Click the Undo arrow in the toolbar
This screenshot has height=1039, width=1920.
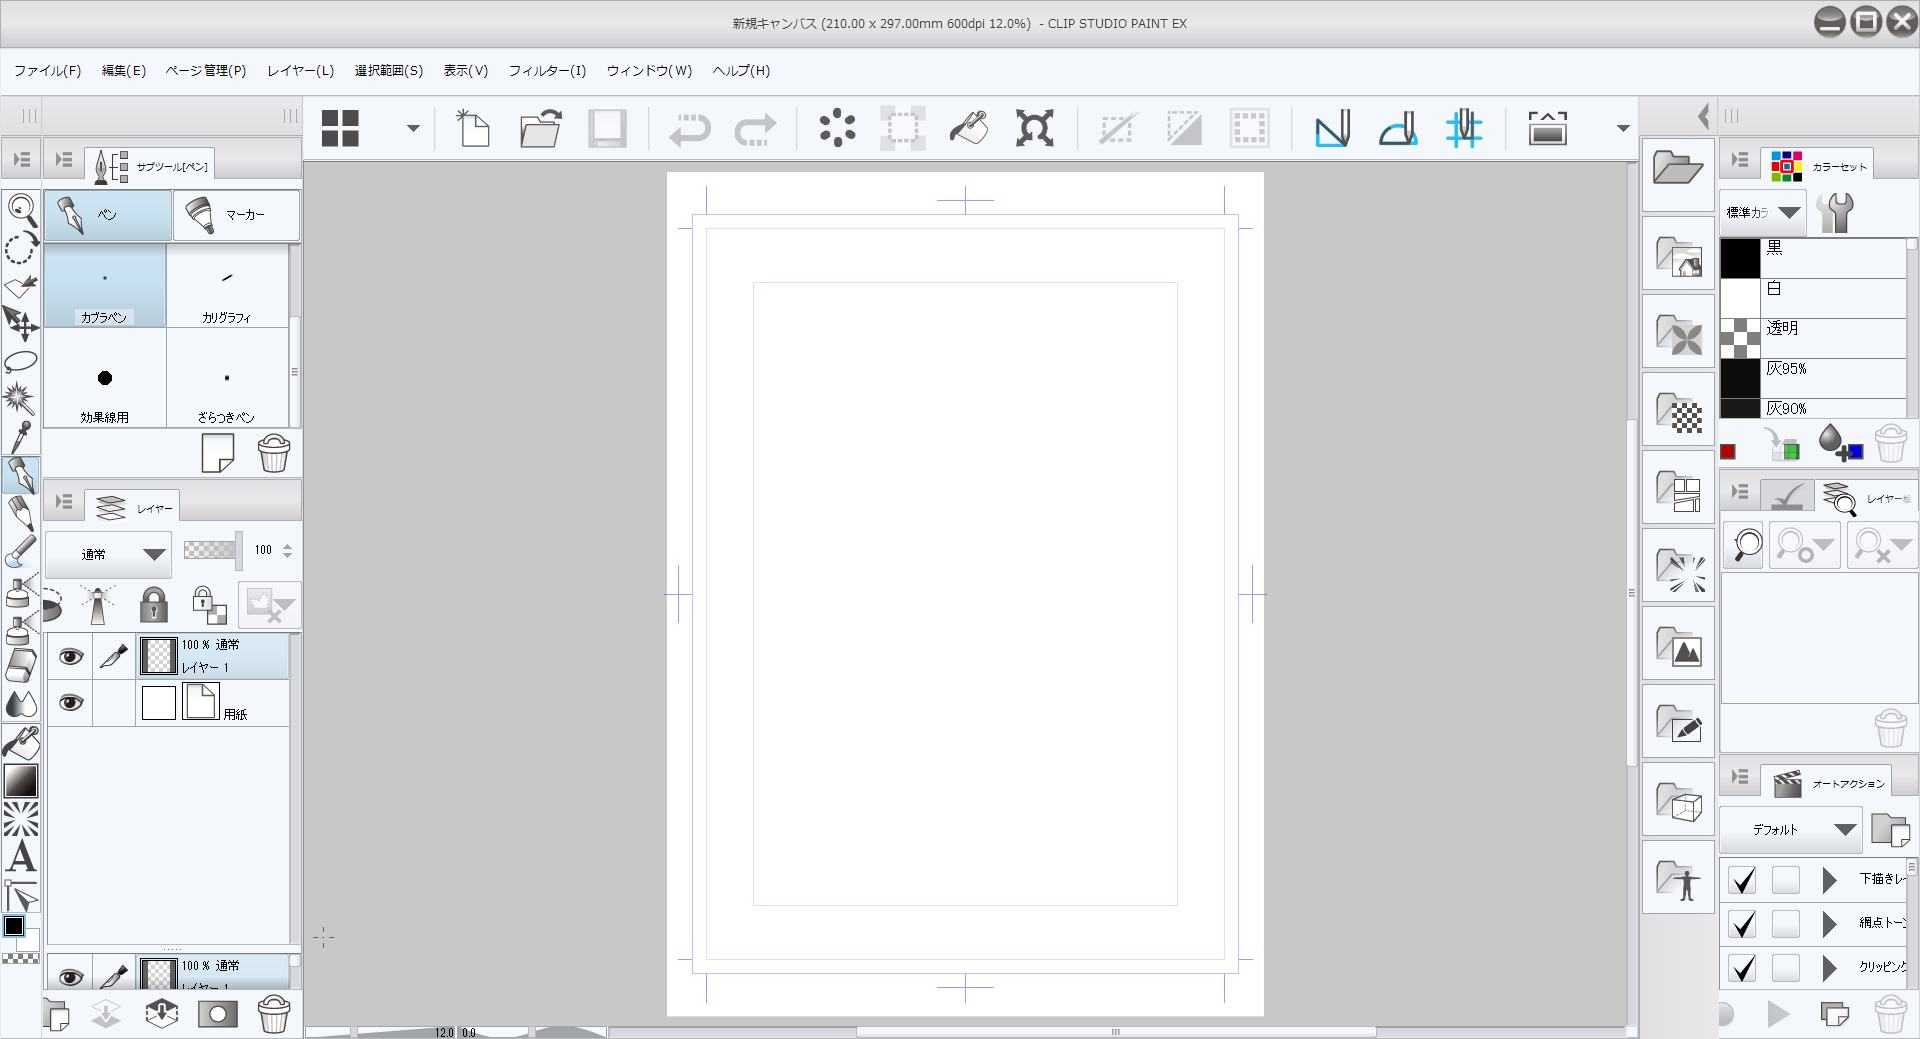click(x=689, y=129)
